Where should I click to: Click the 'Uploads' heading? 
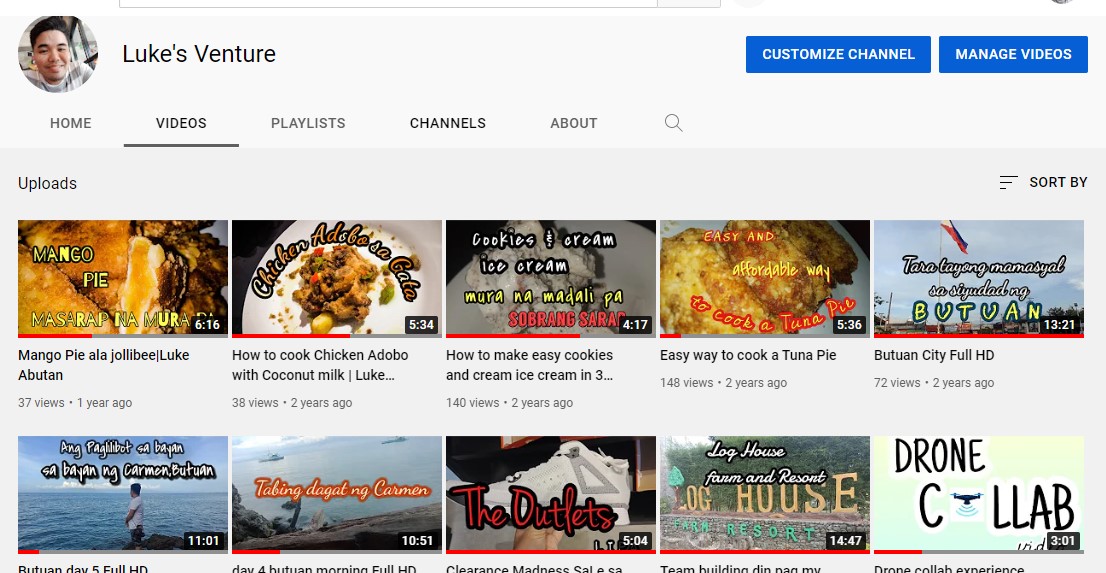point(47,183)
